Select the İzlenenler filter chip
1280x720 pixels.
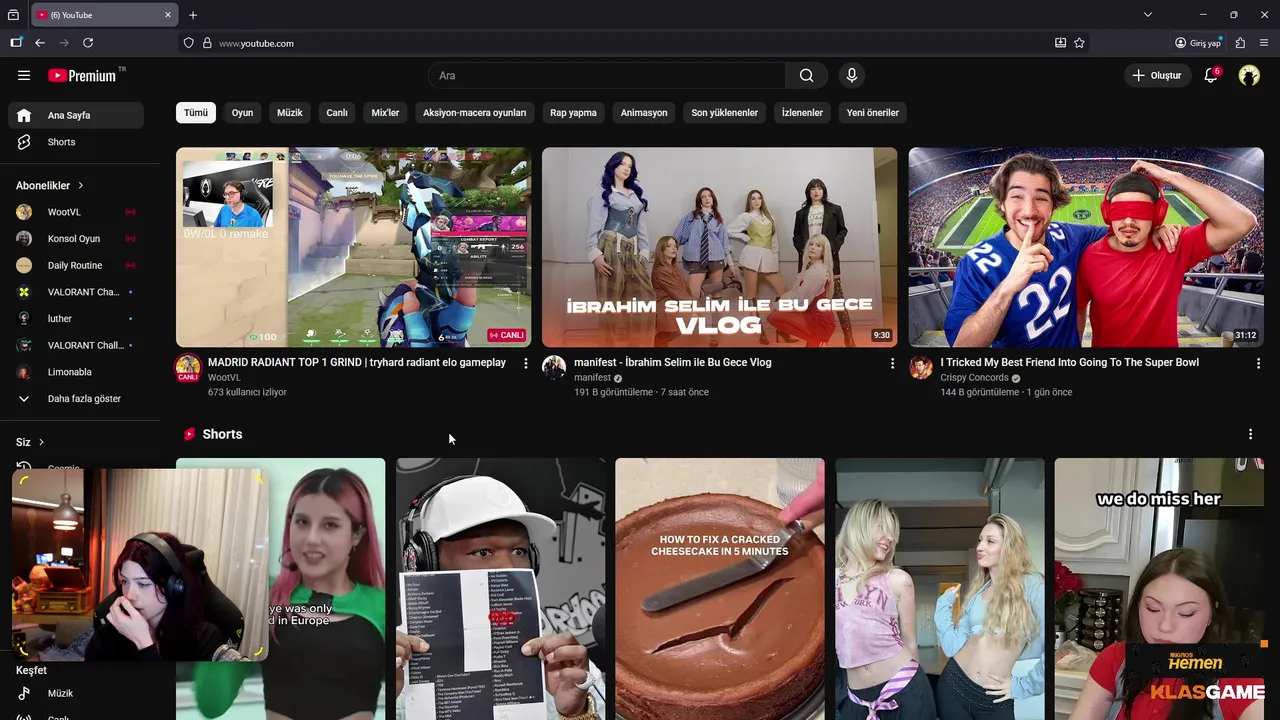[x=802, y=113]
